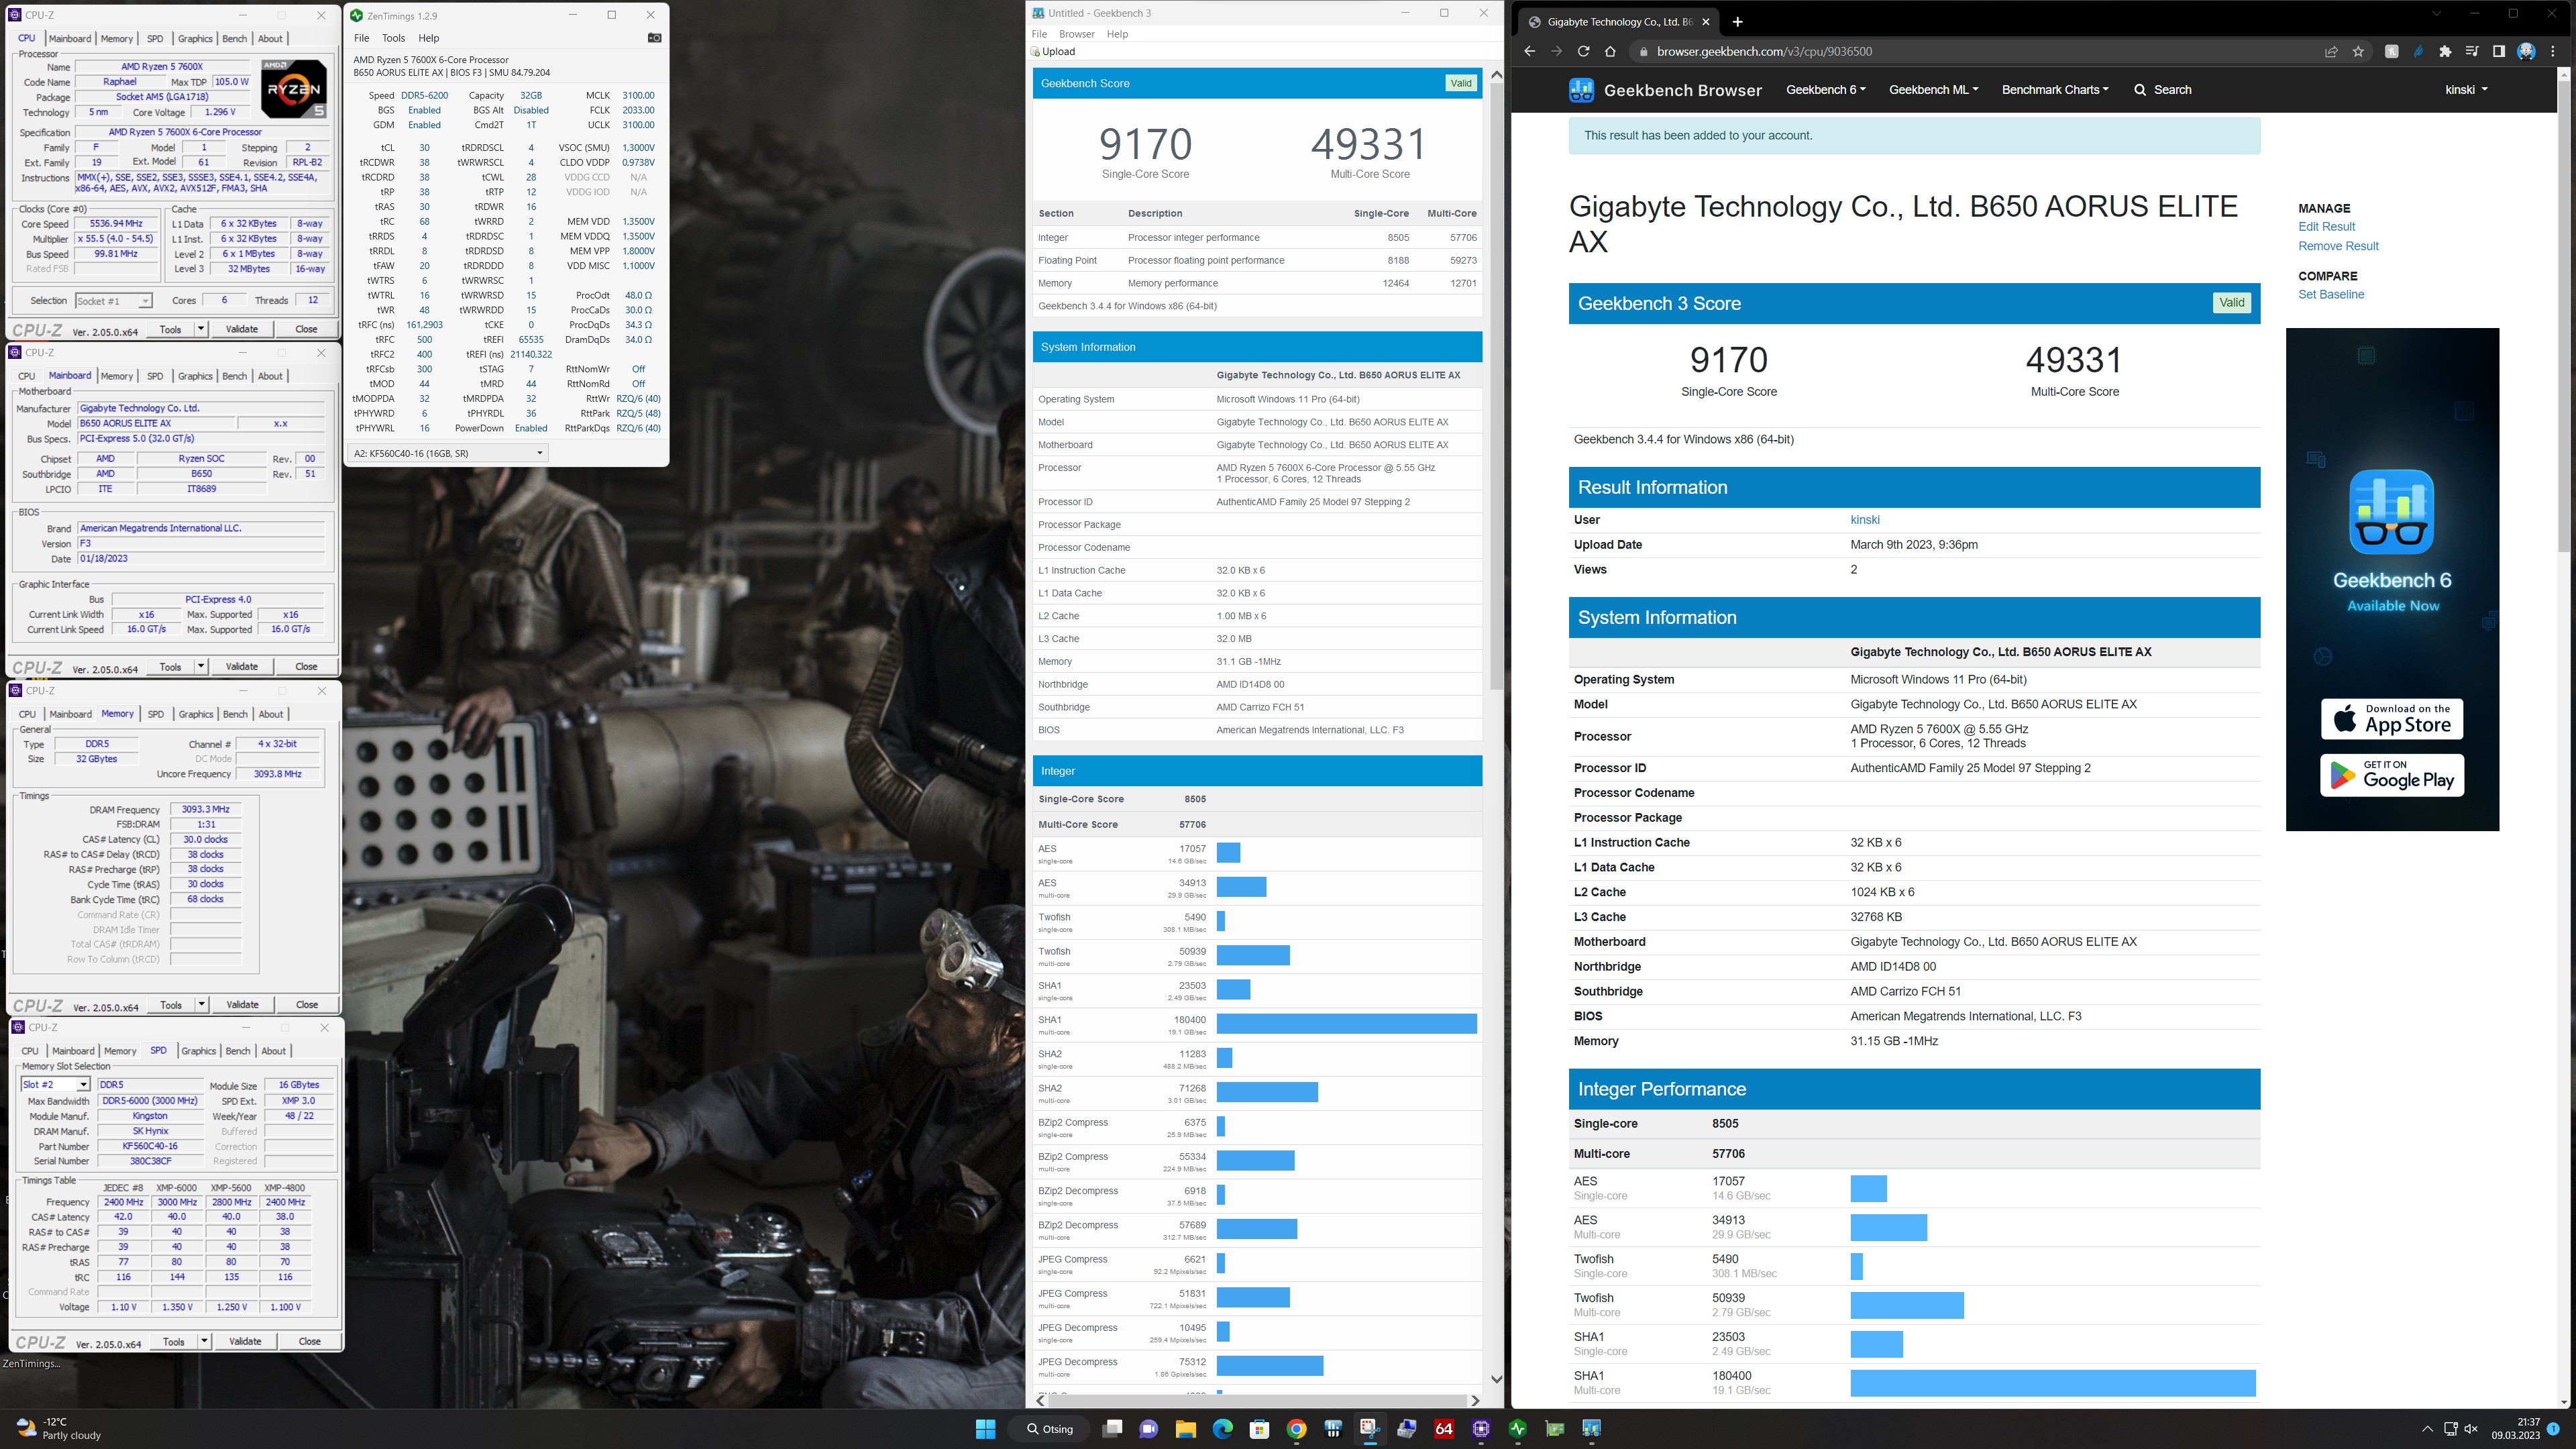2576x1449 pixels.
Task: Click the Set Baseline link
Action: (x=2331, y=295)
